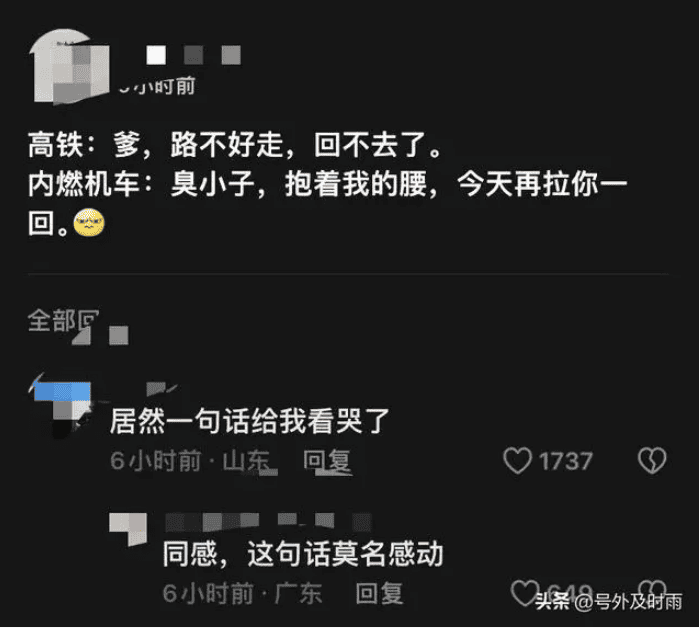699x628 pixels.
Task: Tap the yellow emoji in main comment
Action: (89, 222)
